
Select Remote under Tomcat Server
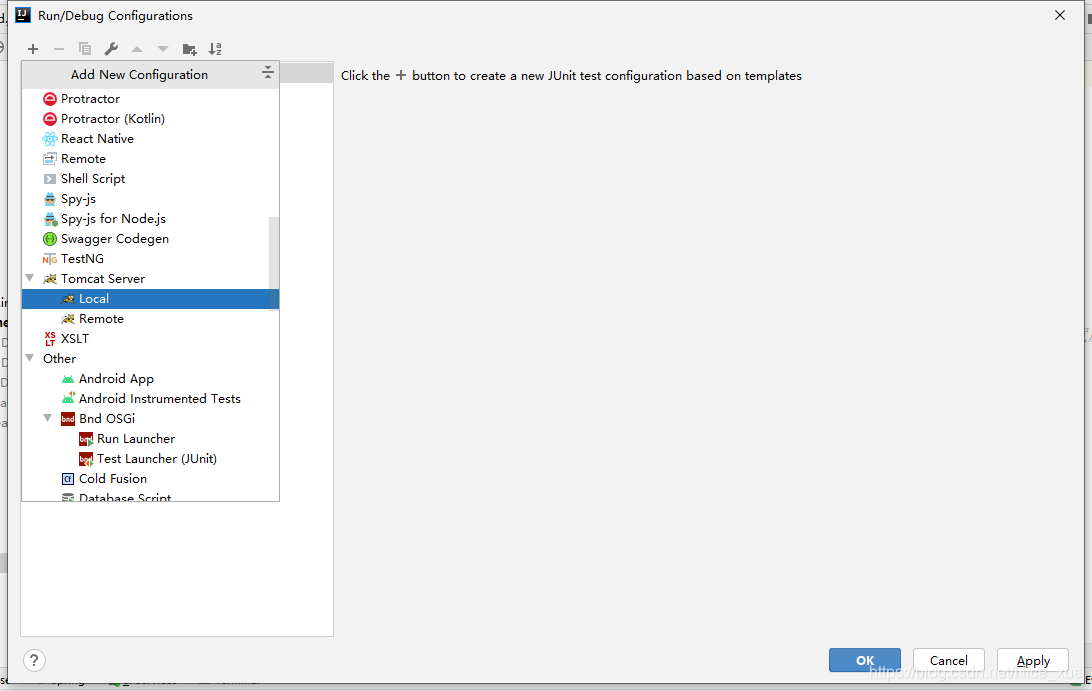point(150,319)
